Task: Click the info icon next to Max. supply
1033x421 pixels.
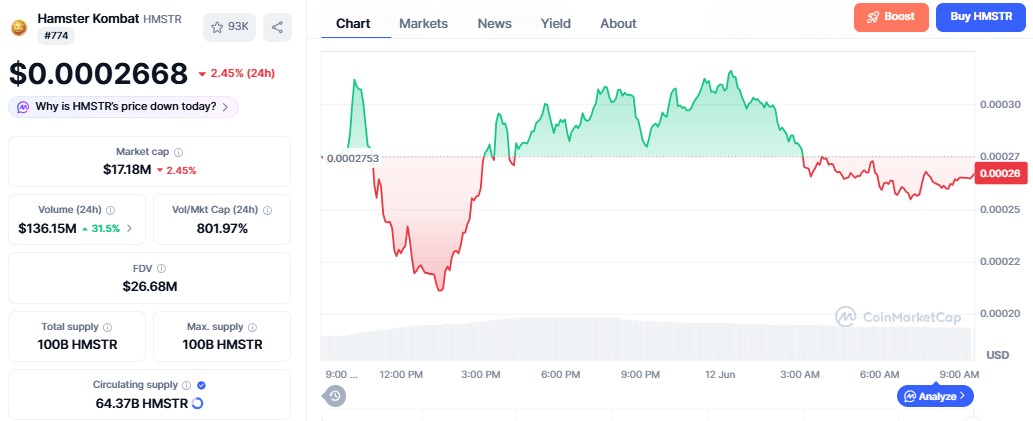Action: coord(253,327)
